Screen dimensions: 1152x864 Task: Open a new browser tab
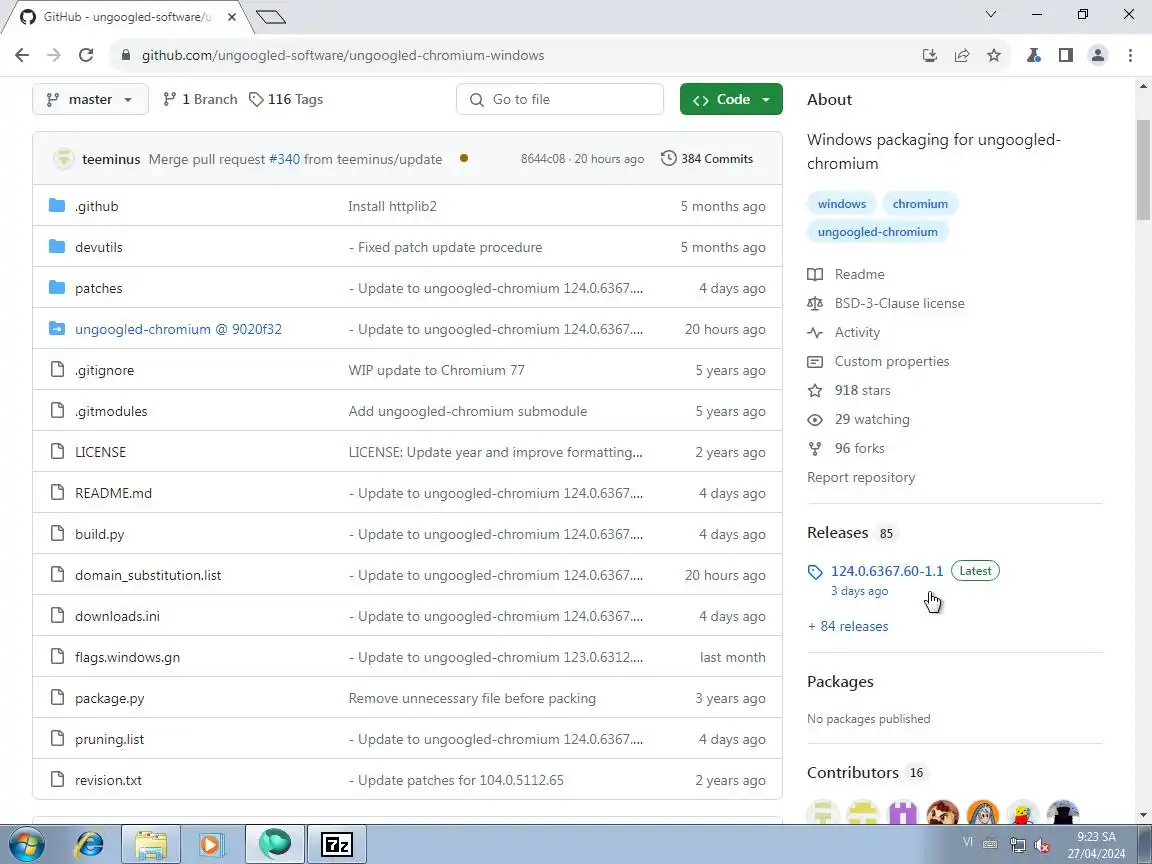click(x=271, y=16)
